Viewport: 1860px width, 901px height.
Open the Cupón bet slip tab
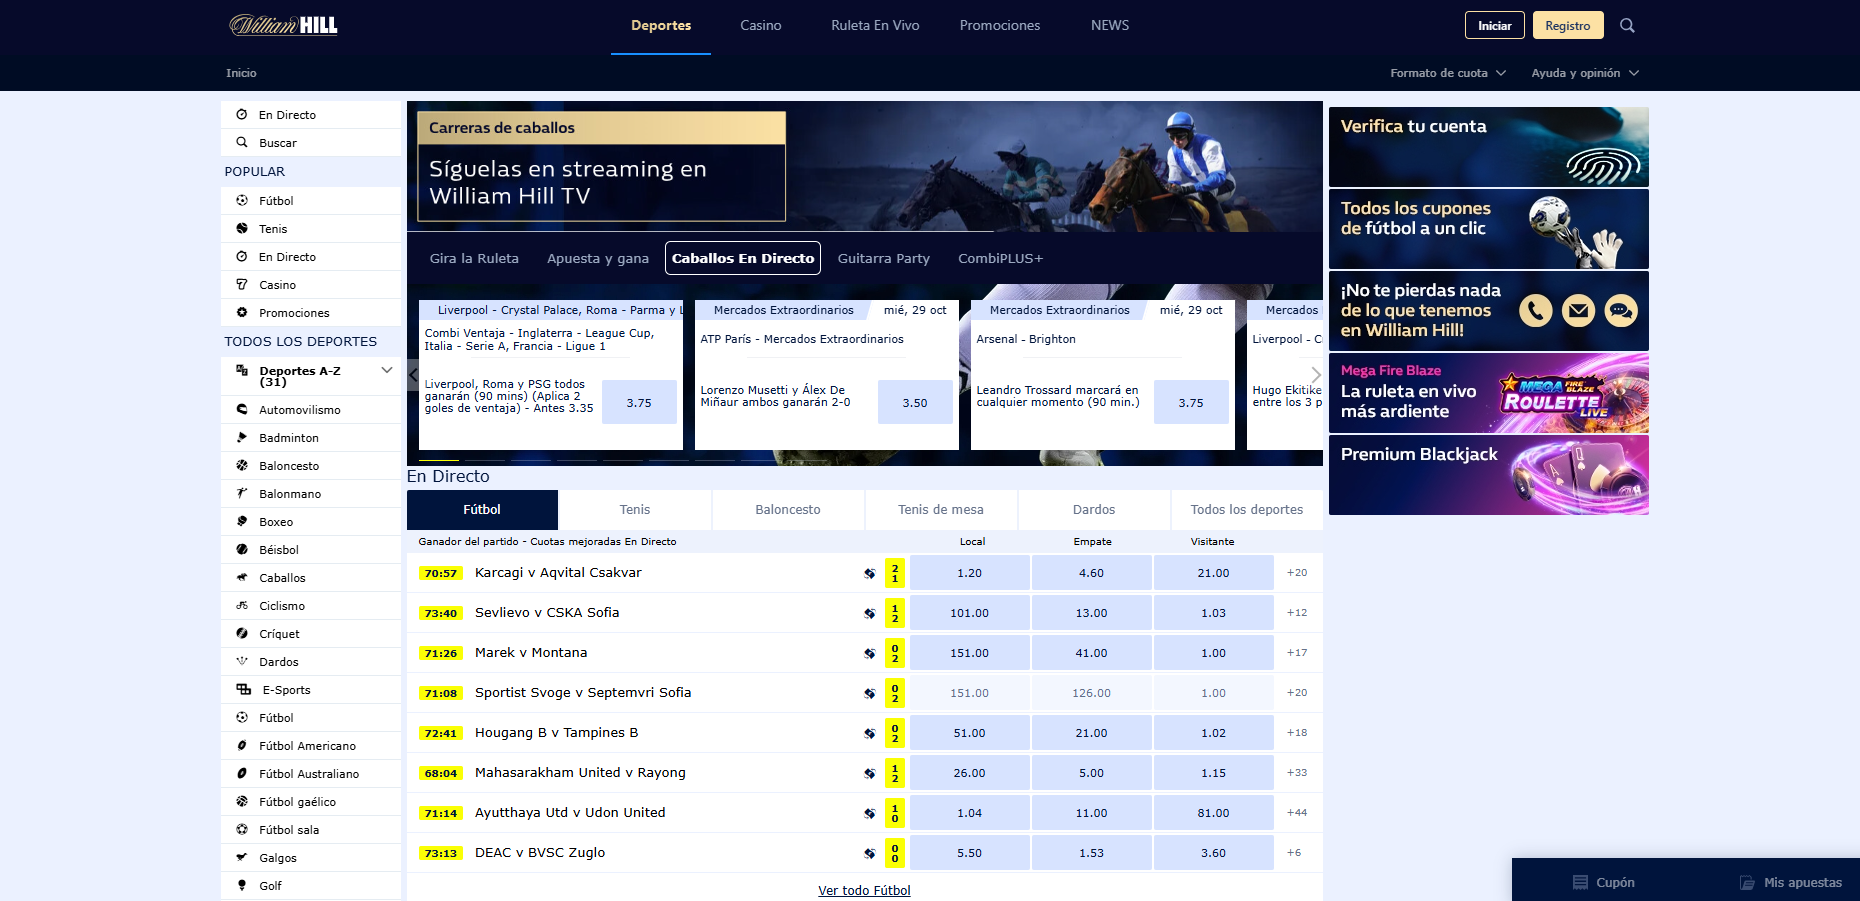pos(1603,882)
